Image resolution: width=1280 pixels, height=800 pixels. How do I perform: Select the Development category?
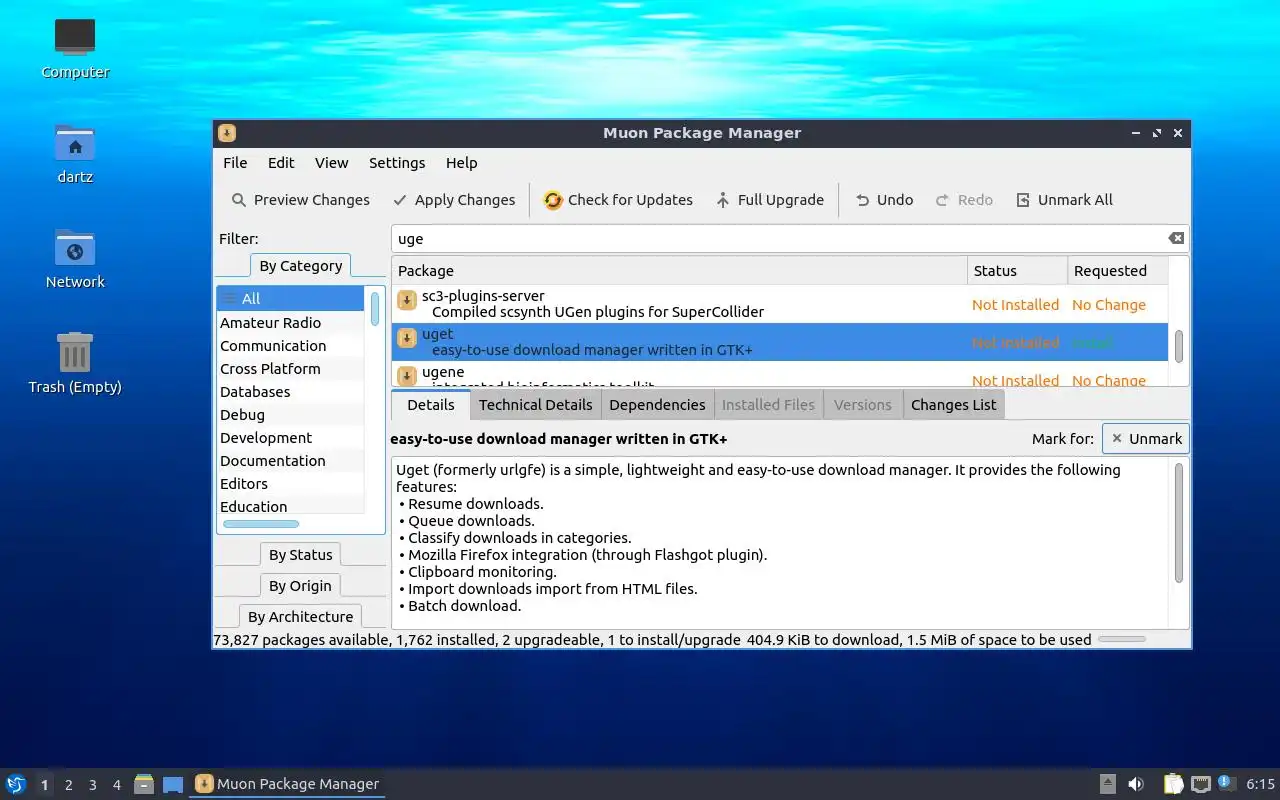coord(290,438)
